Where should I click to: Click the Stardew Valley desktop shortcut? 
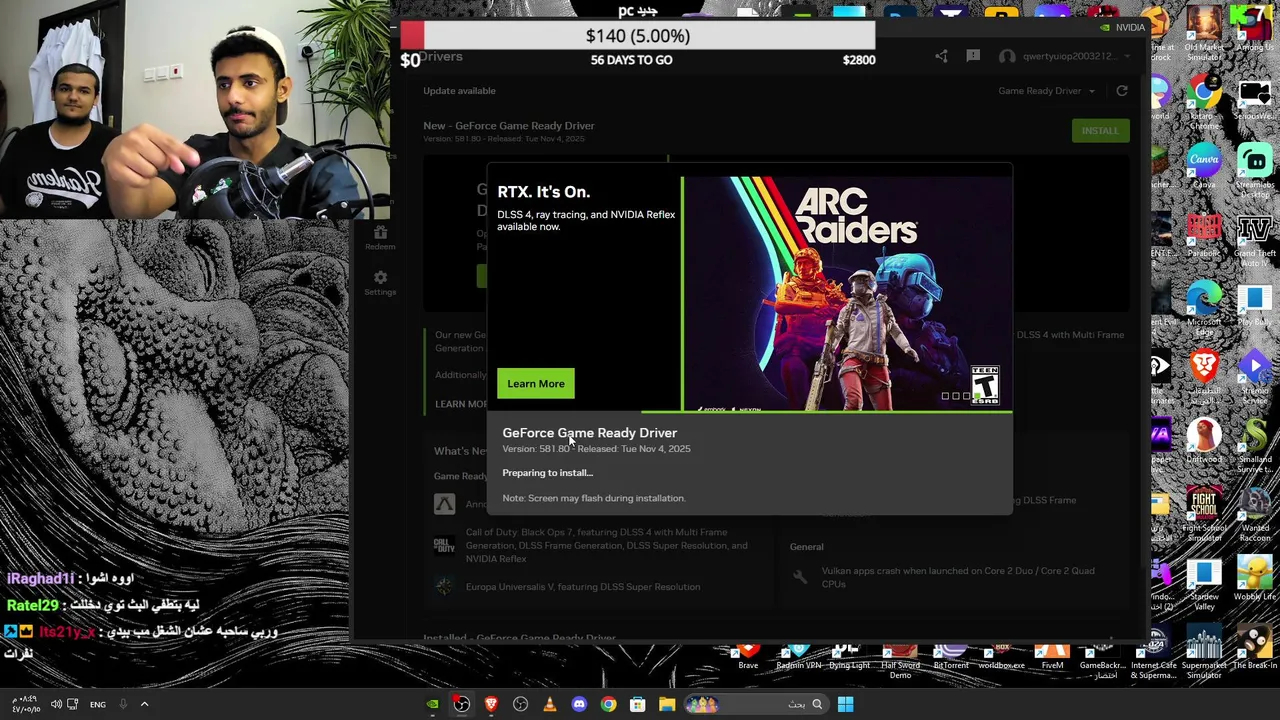coord(1204,583)
